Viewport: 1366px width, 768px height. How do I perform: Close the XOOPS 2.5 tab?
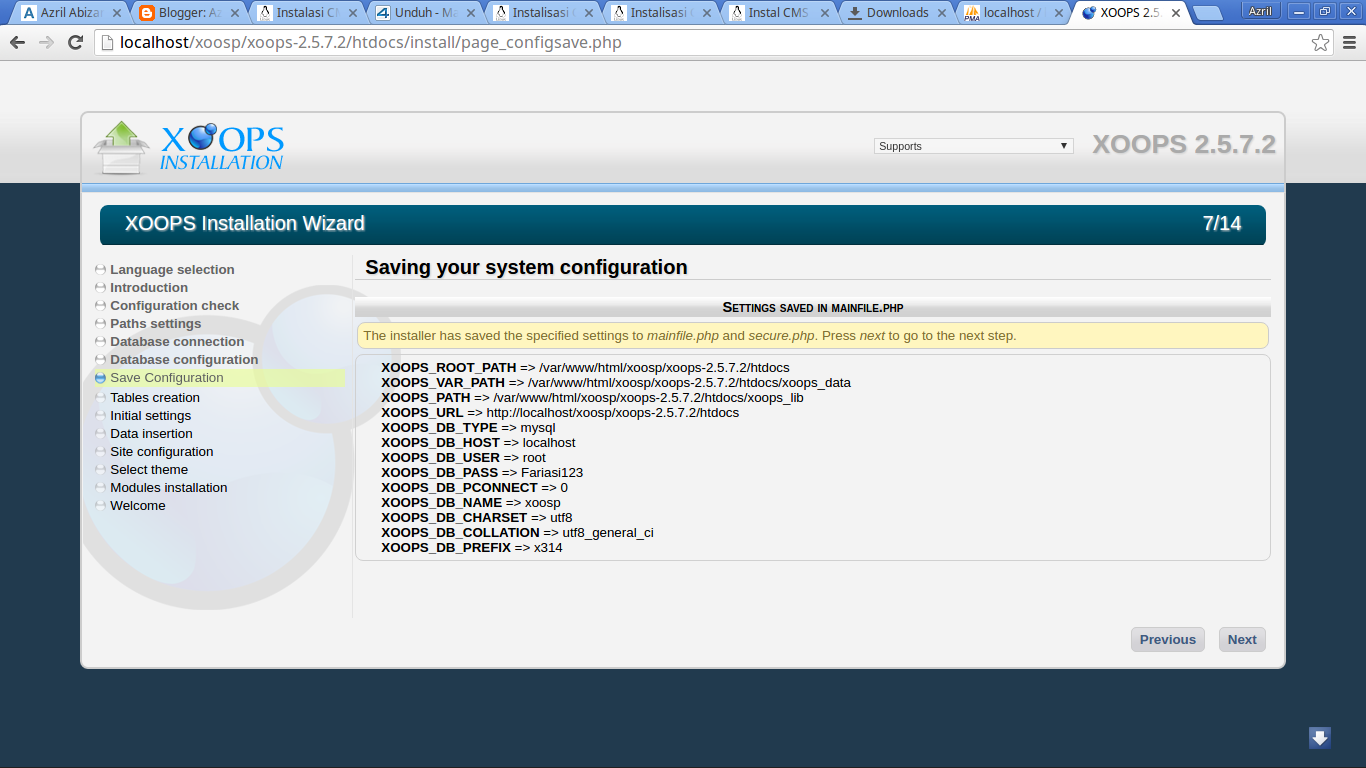tap(1176, 13)
